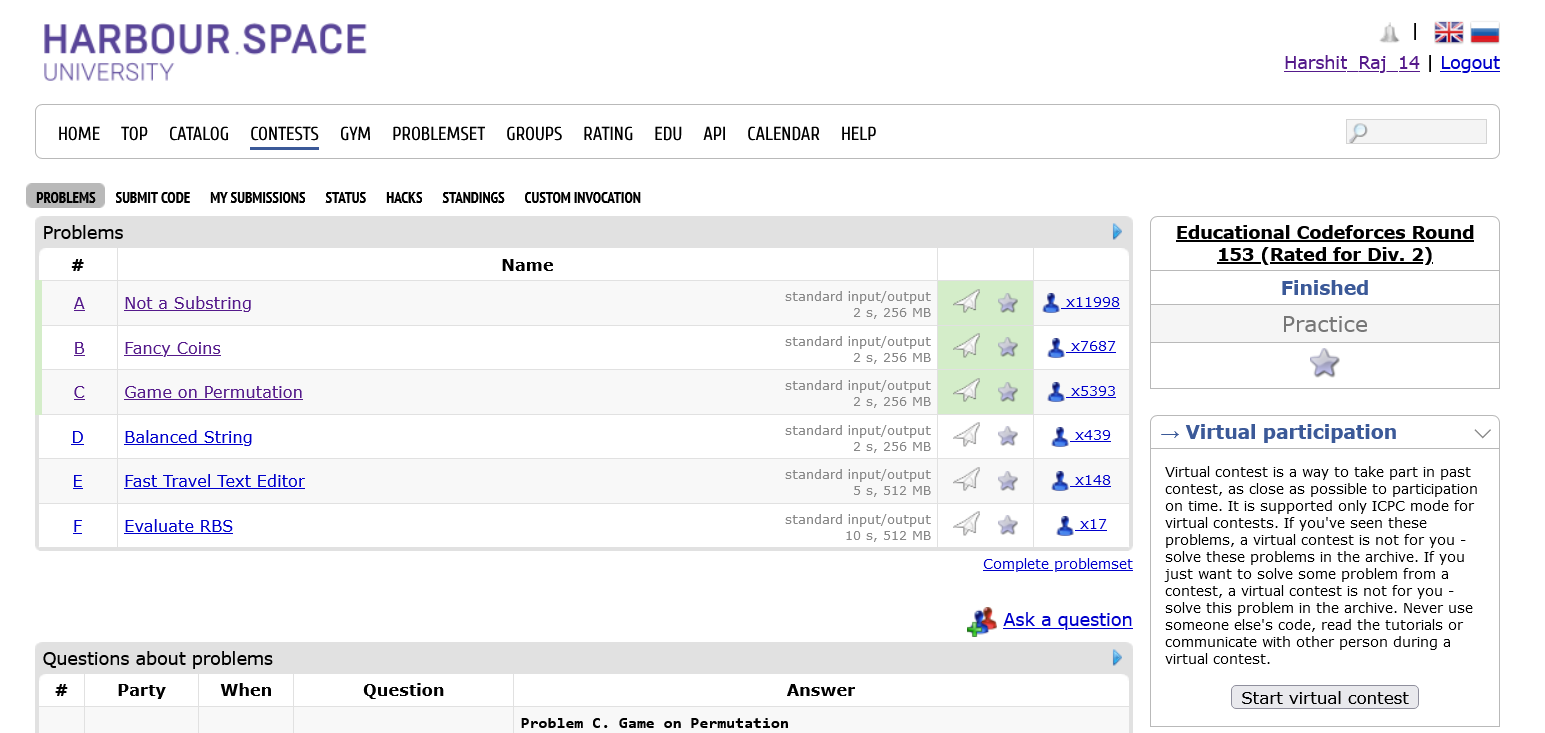Click the solved-users icon beside x5393

(1056, 392)
